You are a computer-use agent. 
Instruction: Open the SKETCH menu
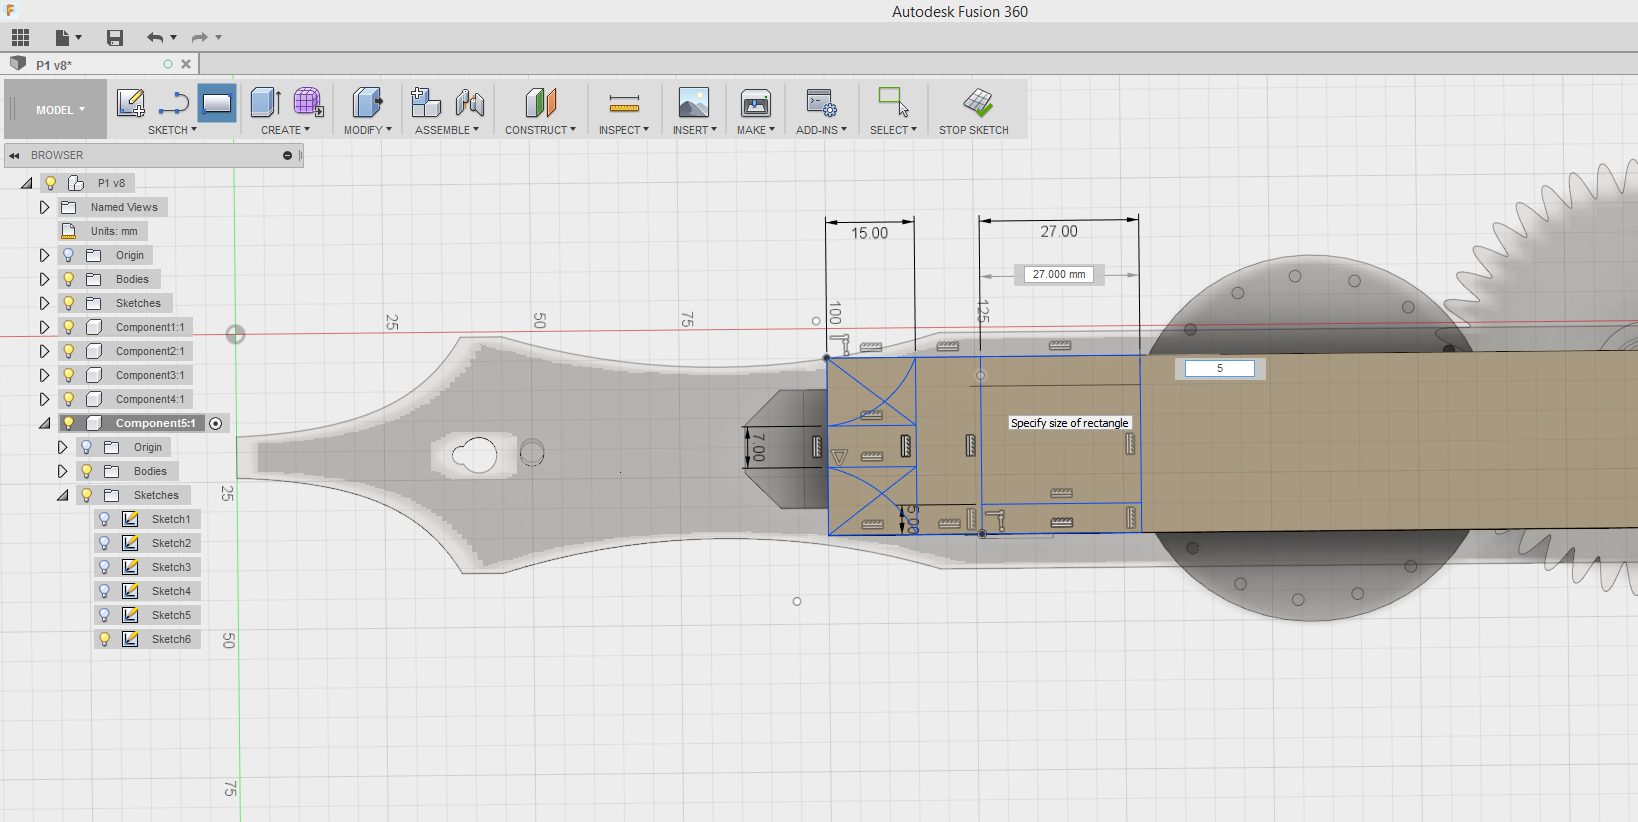tap(172, 130)
